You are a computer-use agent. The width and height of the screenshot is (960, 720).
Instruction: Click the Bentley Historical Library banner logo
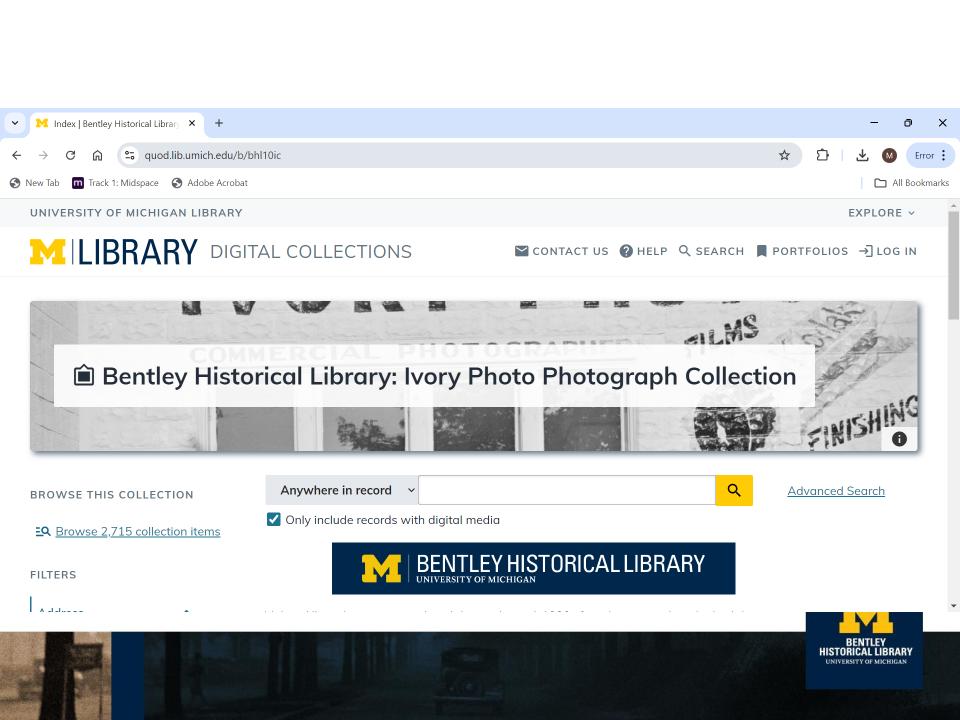[533, 568]
